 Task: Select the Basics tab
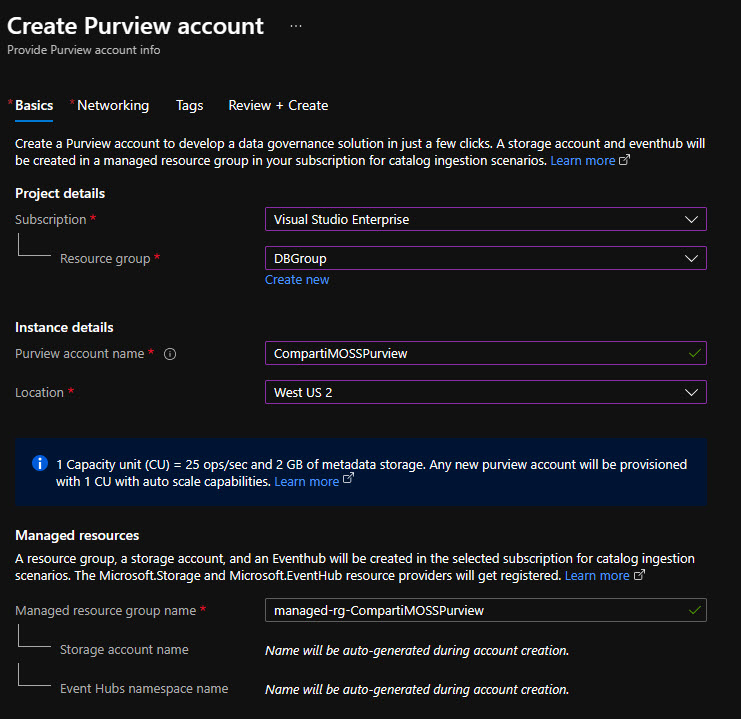click(x=34, y=105)
